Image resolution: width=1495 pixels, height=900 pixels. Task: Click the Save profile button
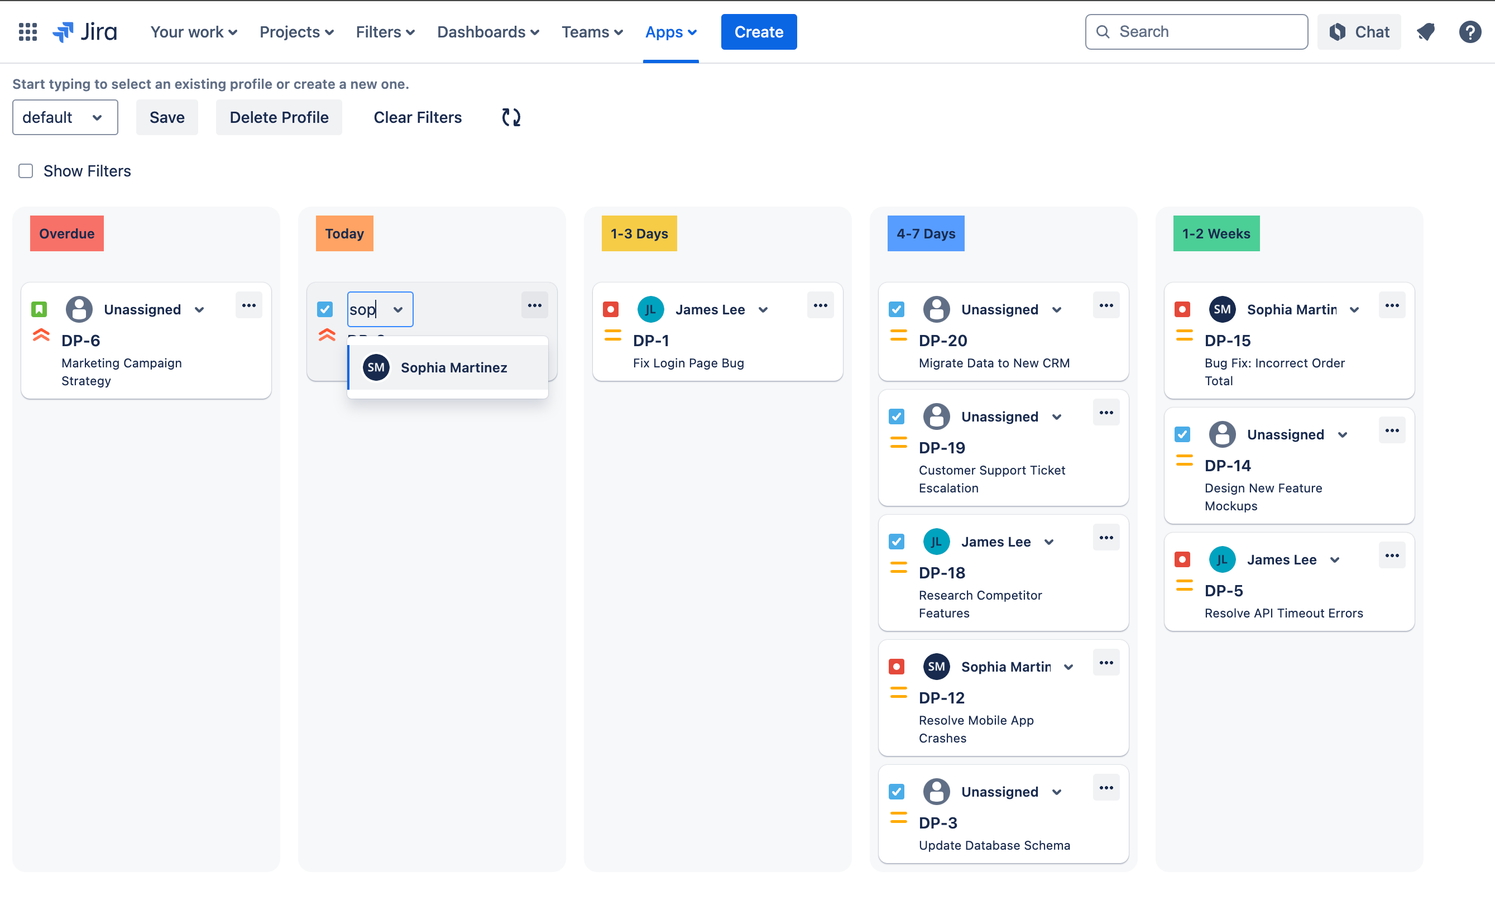pos(167,117)
